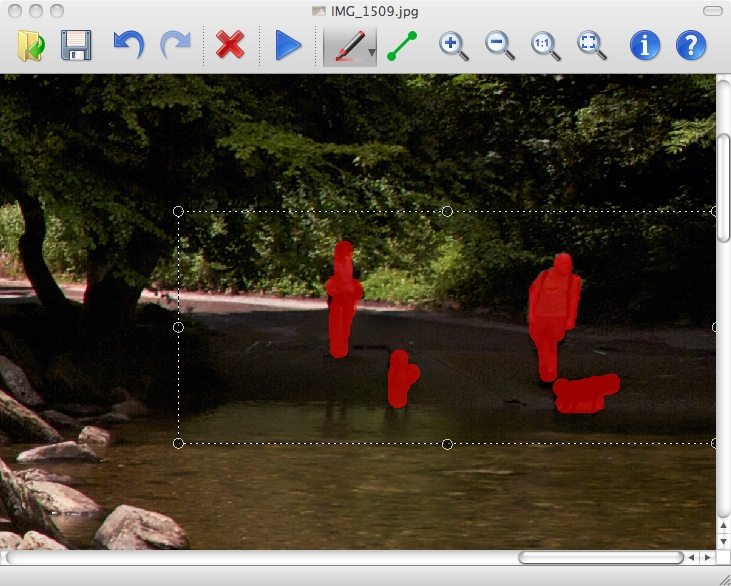Zoom out with minus magnifier

pyautogui.click(x=499, y=46)
